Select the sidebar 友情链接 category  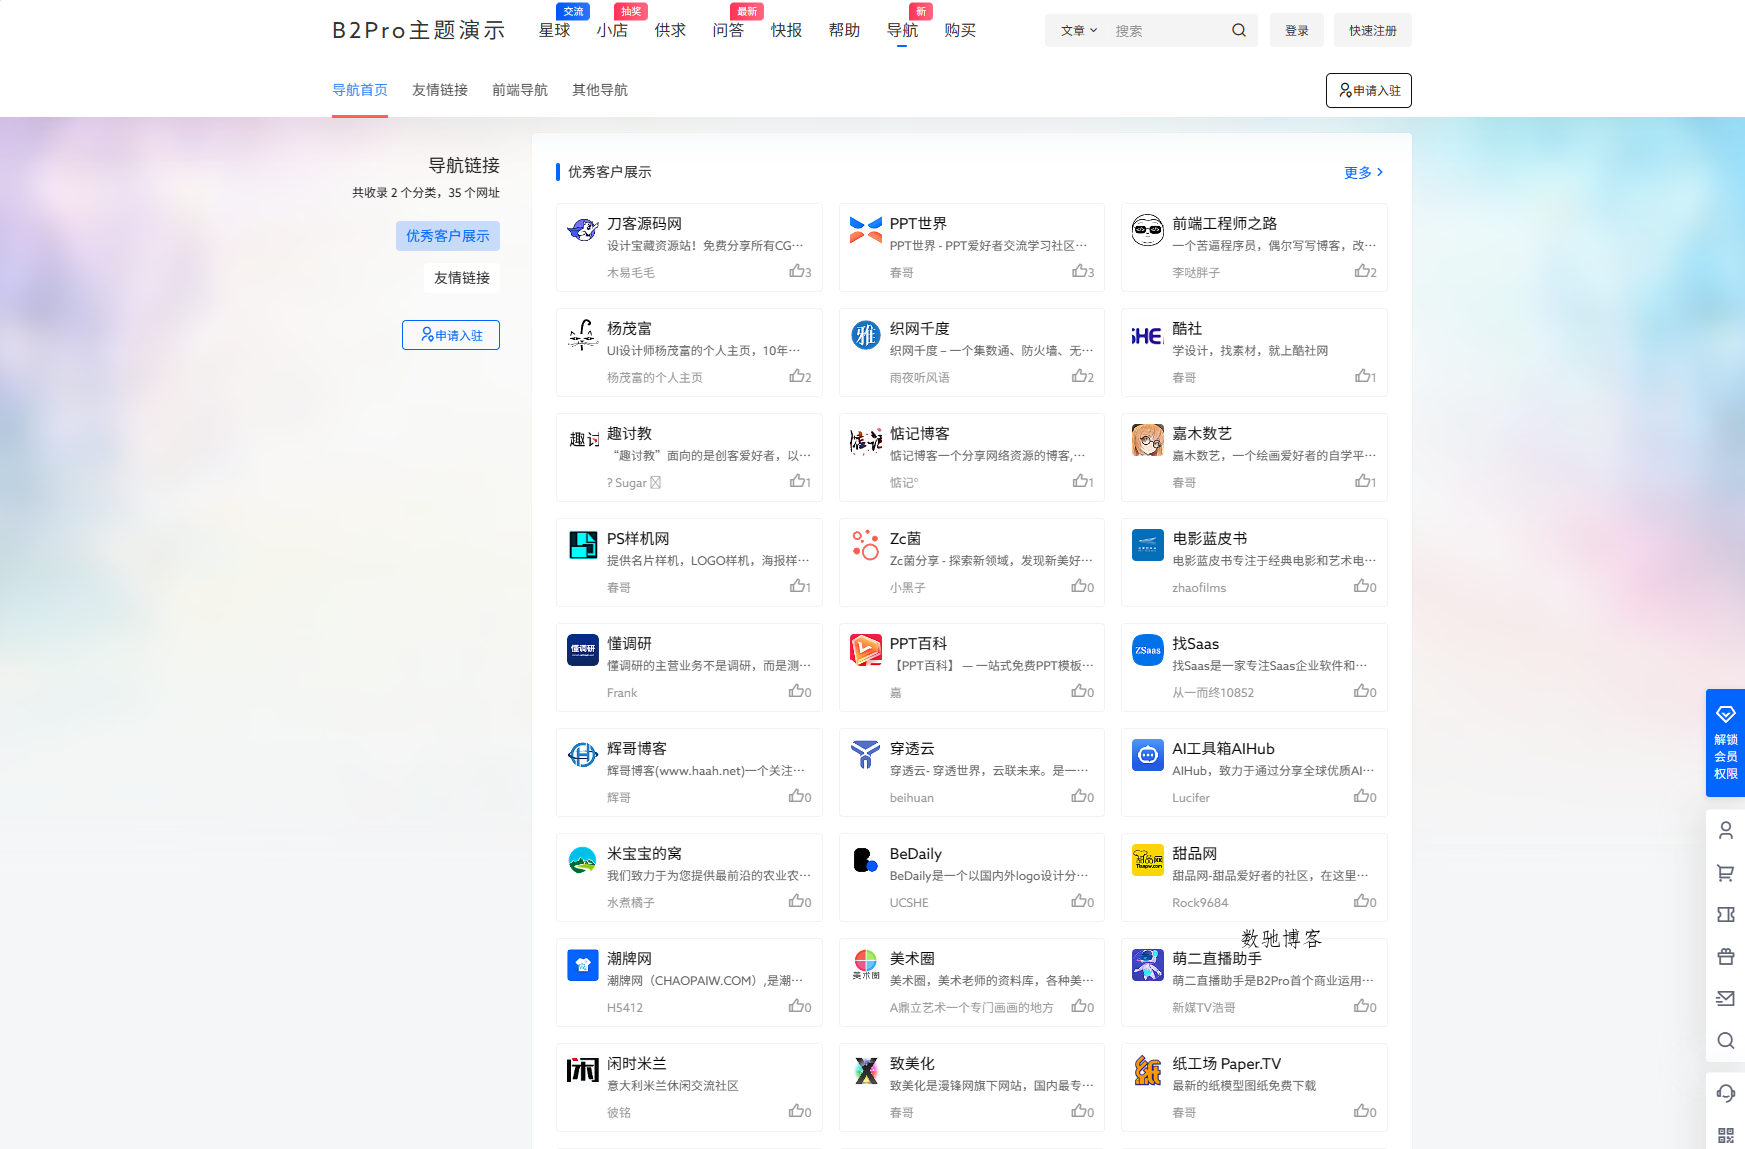point(462,278)
